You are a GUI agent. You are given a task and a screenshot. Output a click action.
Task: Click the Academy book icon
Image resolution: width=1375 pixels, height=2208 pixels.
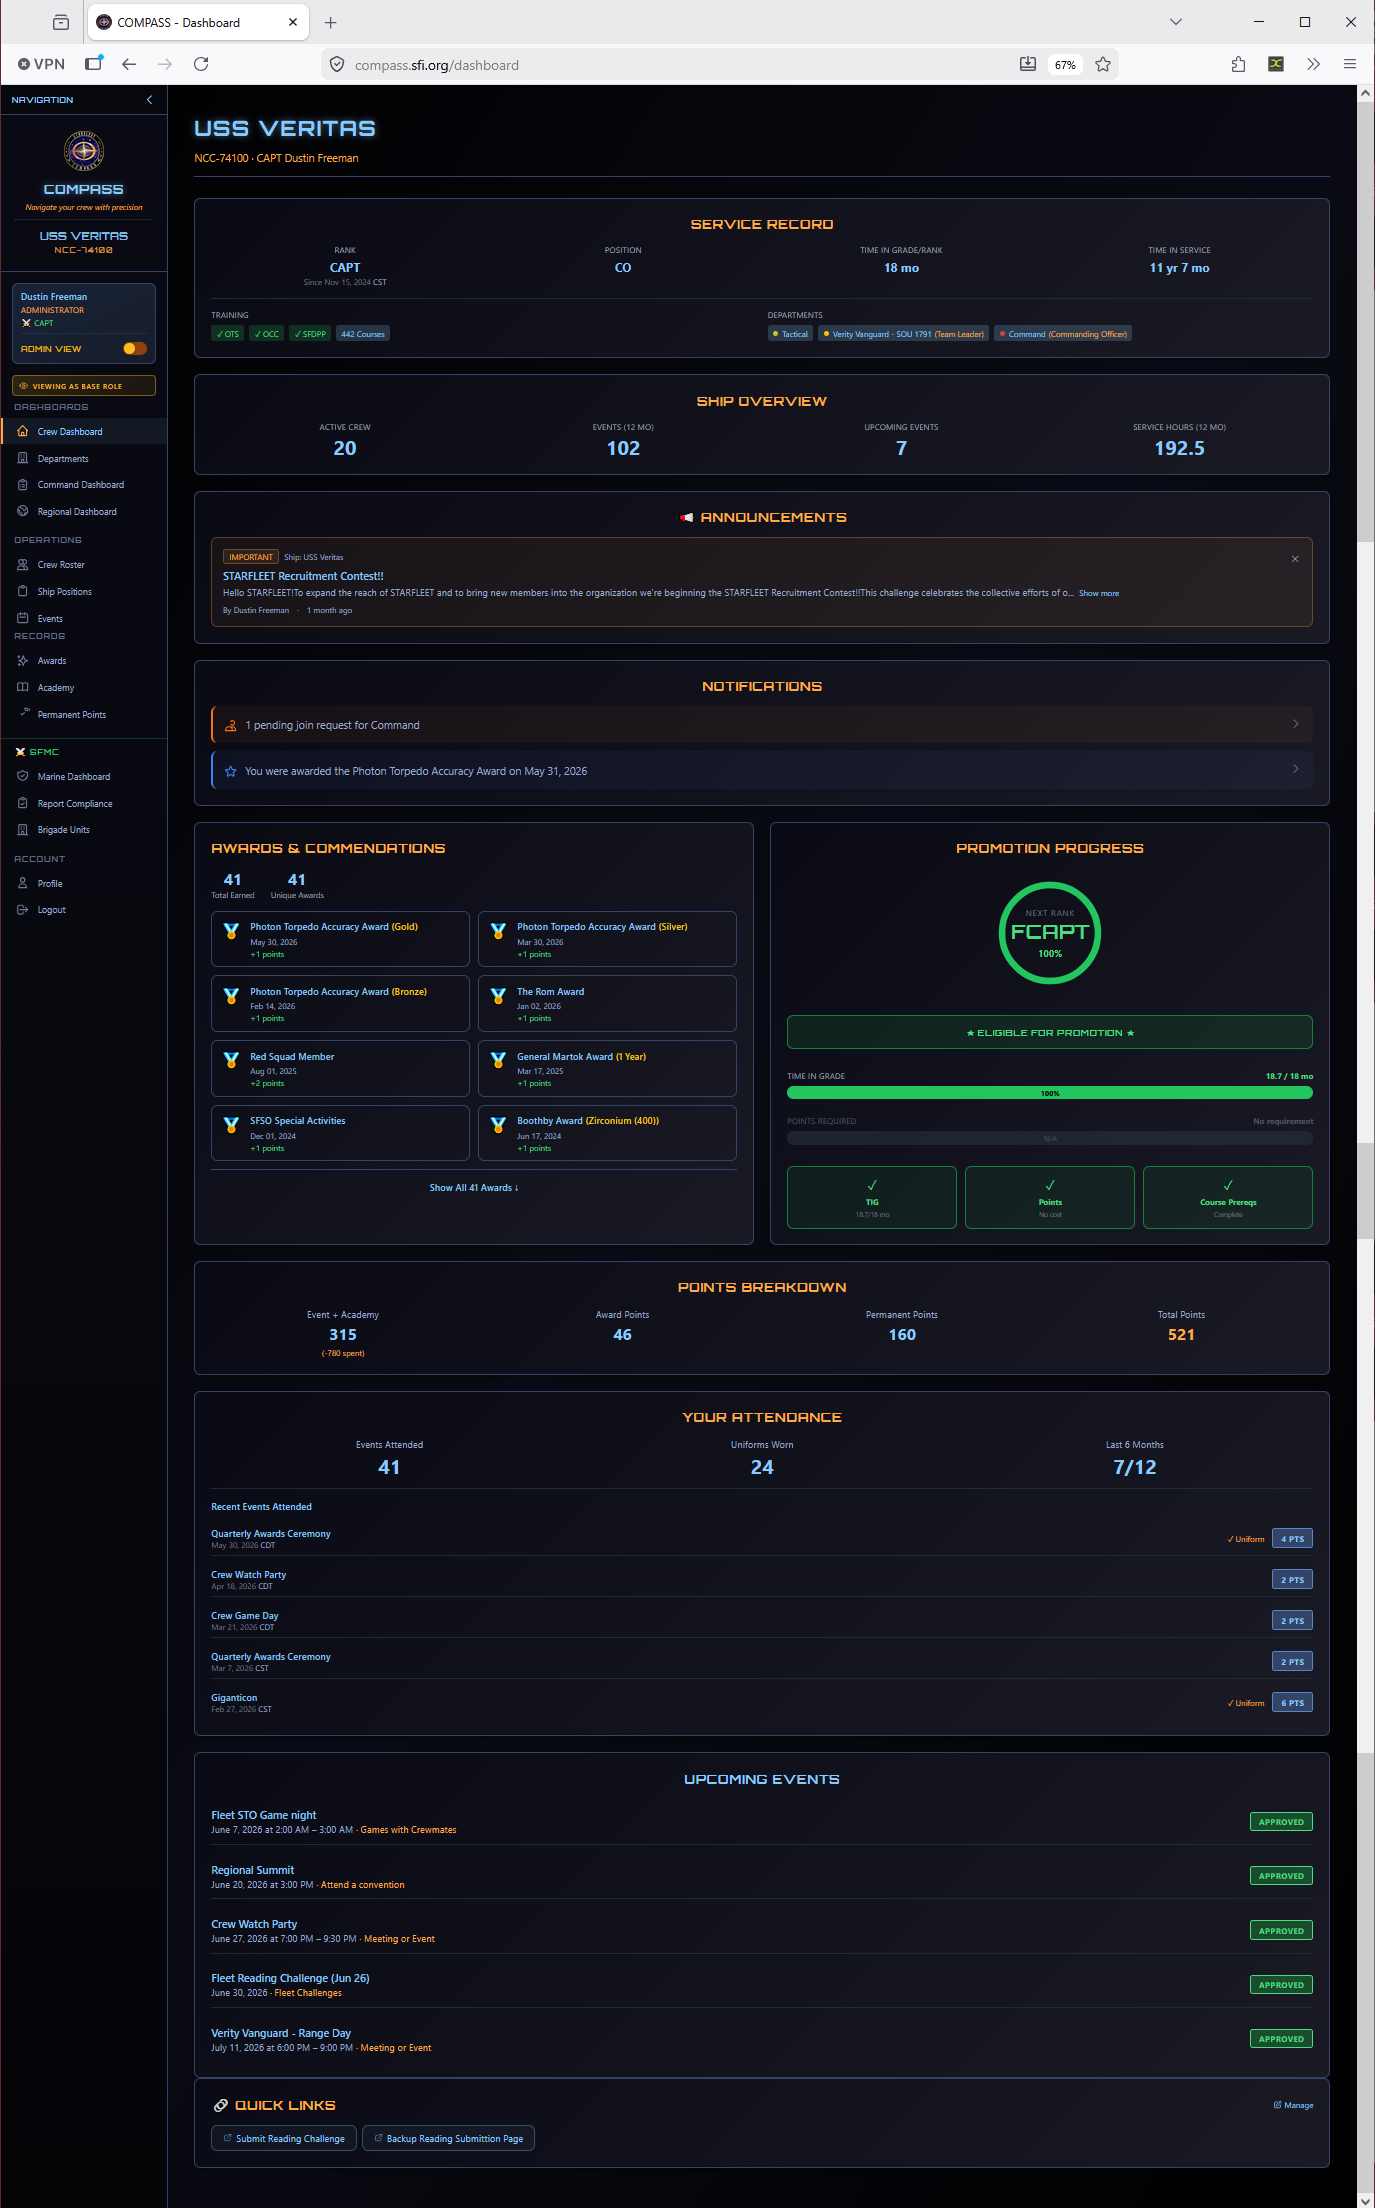point(22,688)
